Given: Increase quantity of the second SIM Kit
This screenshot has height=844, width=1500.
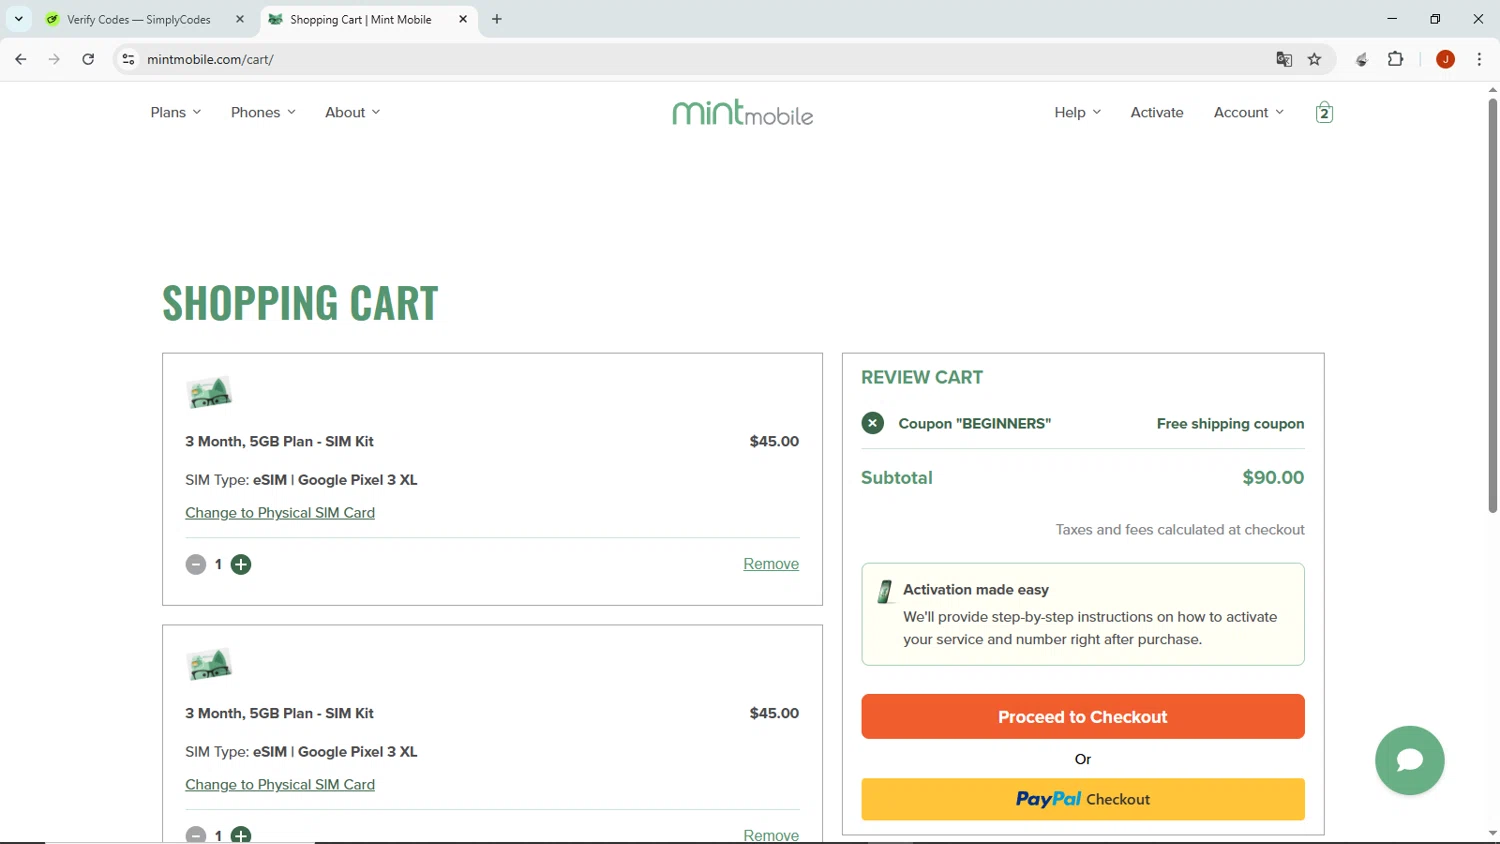Looking at the screenshot, I should (x=241, y=835).
